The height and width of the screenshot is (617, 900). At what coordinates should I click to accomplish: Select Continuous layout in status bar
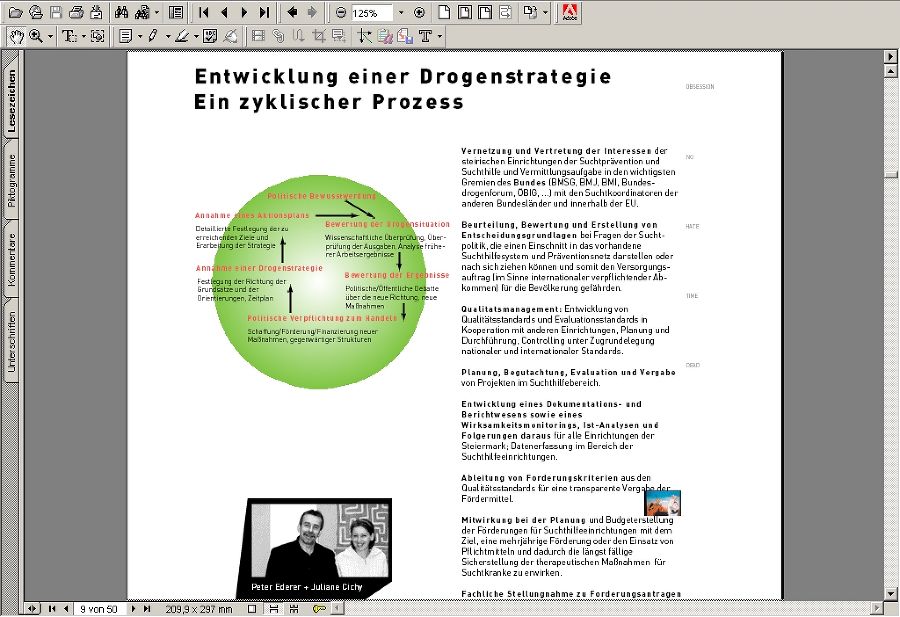[273, 608]
